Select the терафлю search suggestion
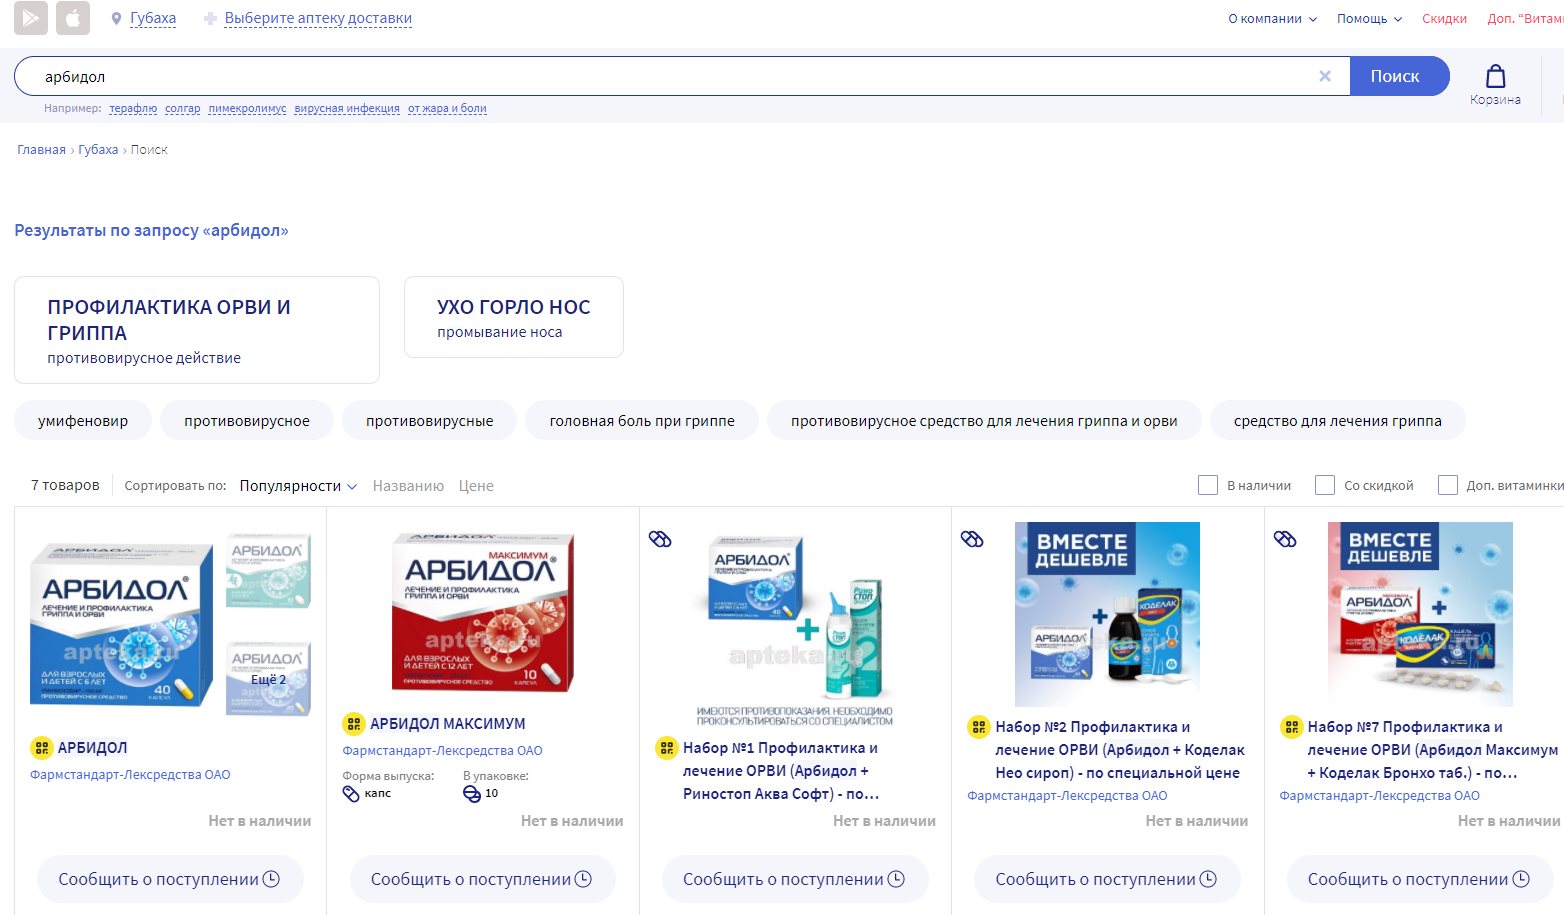The height and width of the screenshot is (915, 1564). click(x=133, y=108)
